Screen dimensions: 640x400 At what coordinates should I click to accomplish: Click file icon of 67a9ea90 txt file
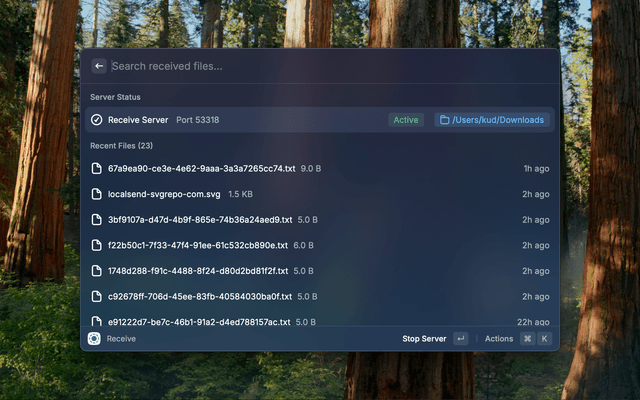pyautogui.click(x=97, y=169)
